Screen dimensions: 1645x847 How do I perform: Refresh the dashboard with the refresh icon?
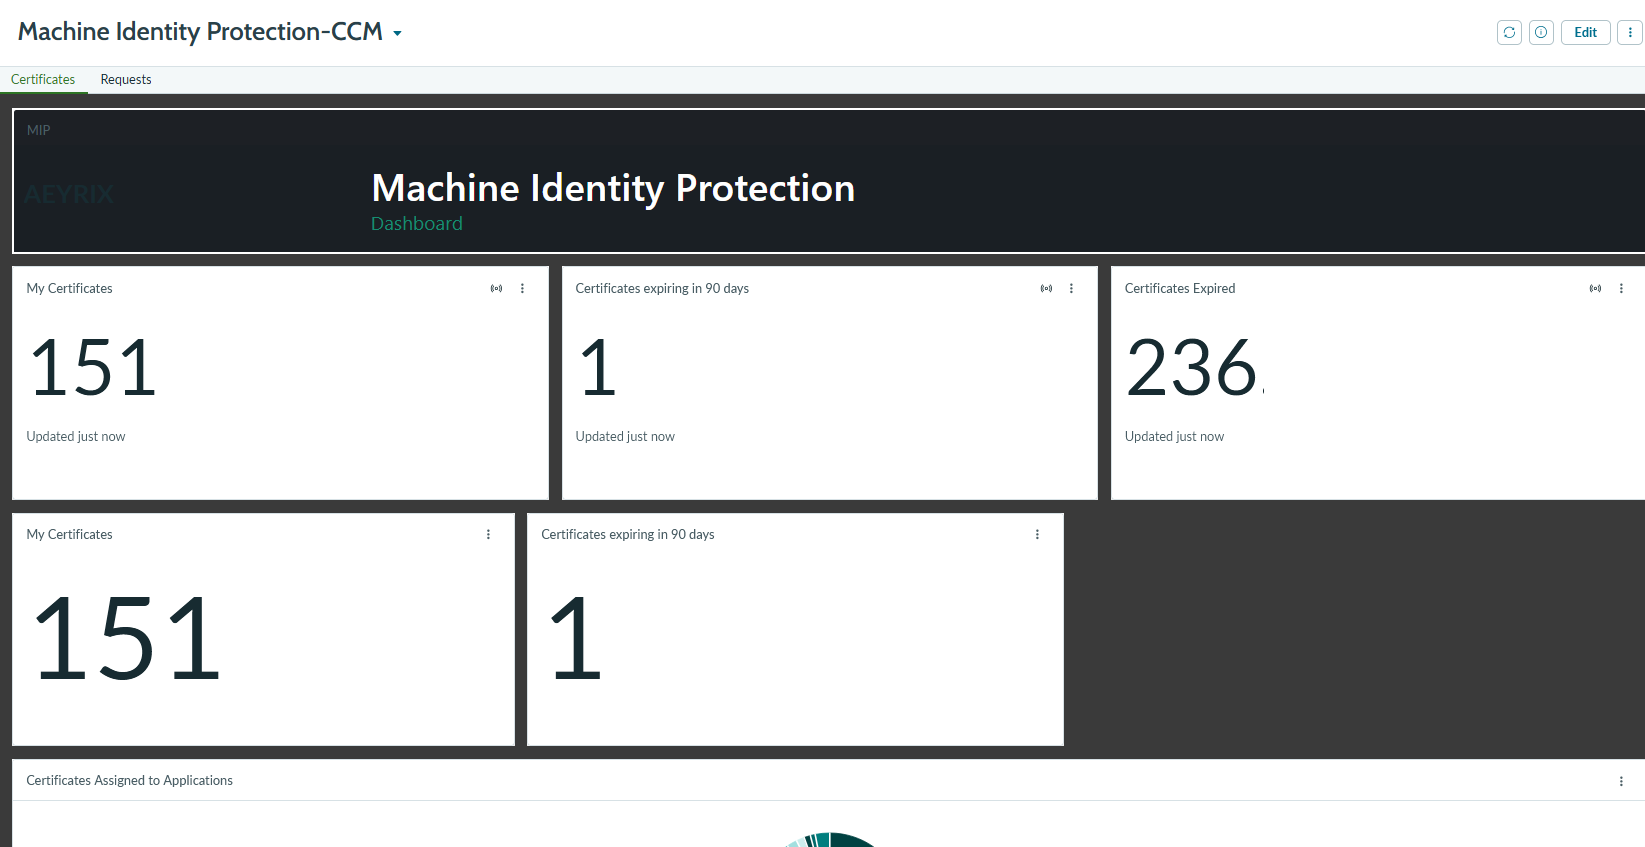1509,32
